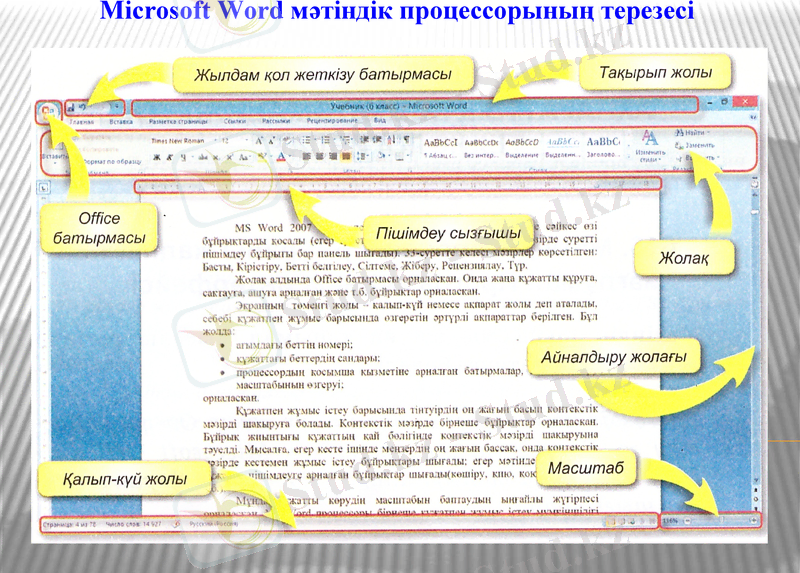
Task: Apply the Абзац с... style
Action: [x=440, y=148]
